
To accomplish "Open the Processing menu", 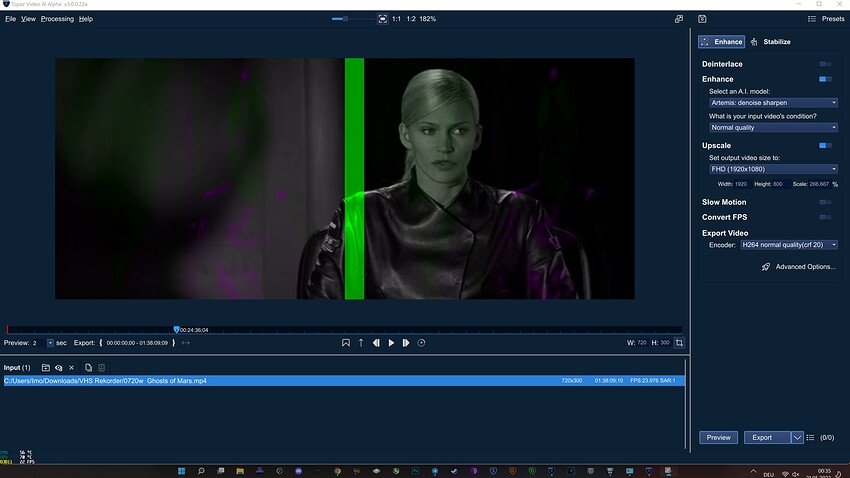I will pos(57,19).
